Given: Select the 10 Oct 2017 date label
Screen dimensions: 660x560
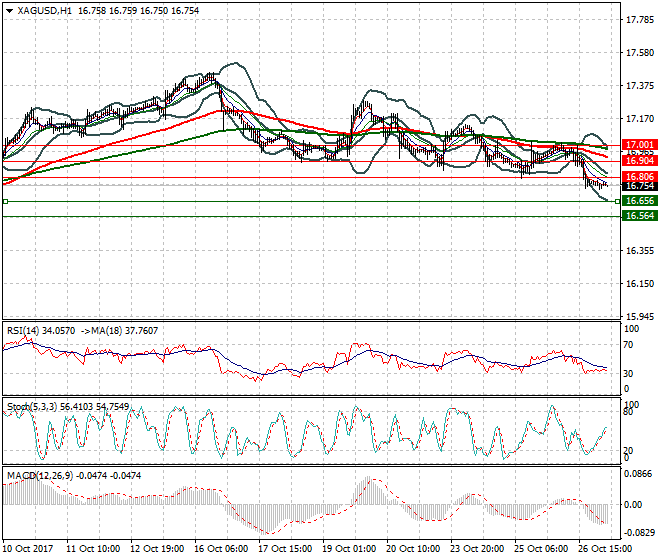Looking at the screenshot, I should point(28,549).
